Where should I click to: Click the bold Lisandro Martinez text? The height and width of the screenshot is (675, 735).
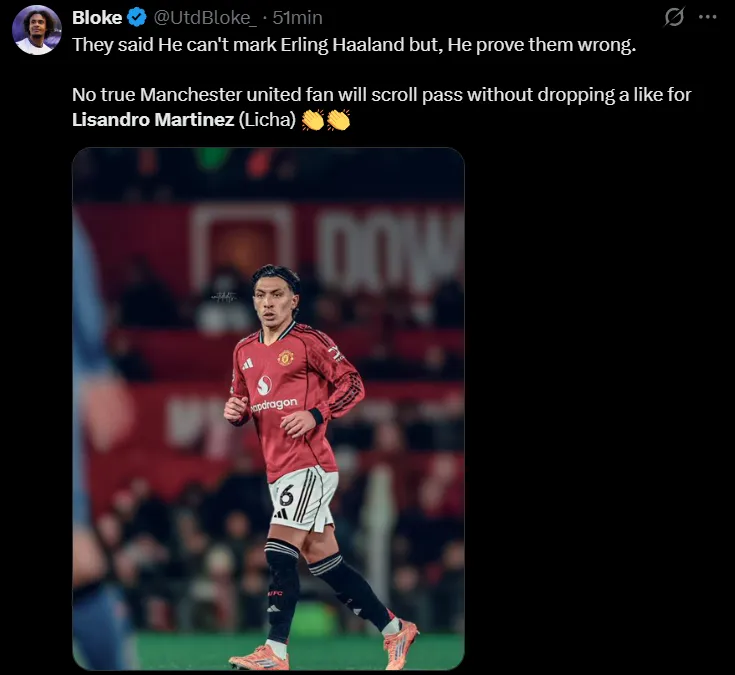(x=152, y=121)
